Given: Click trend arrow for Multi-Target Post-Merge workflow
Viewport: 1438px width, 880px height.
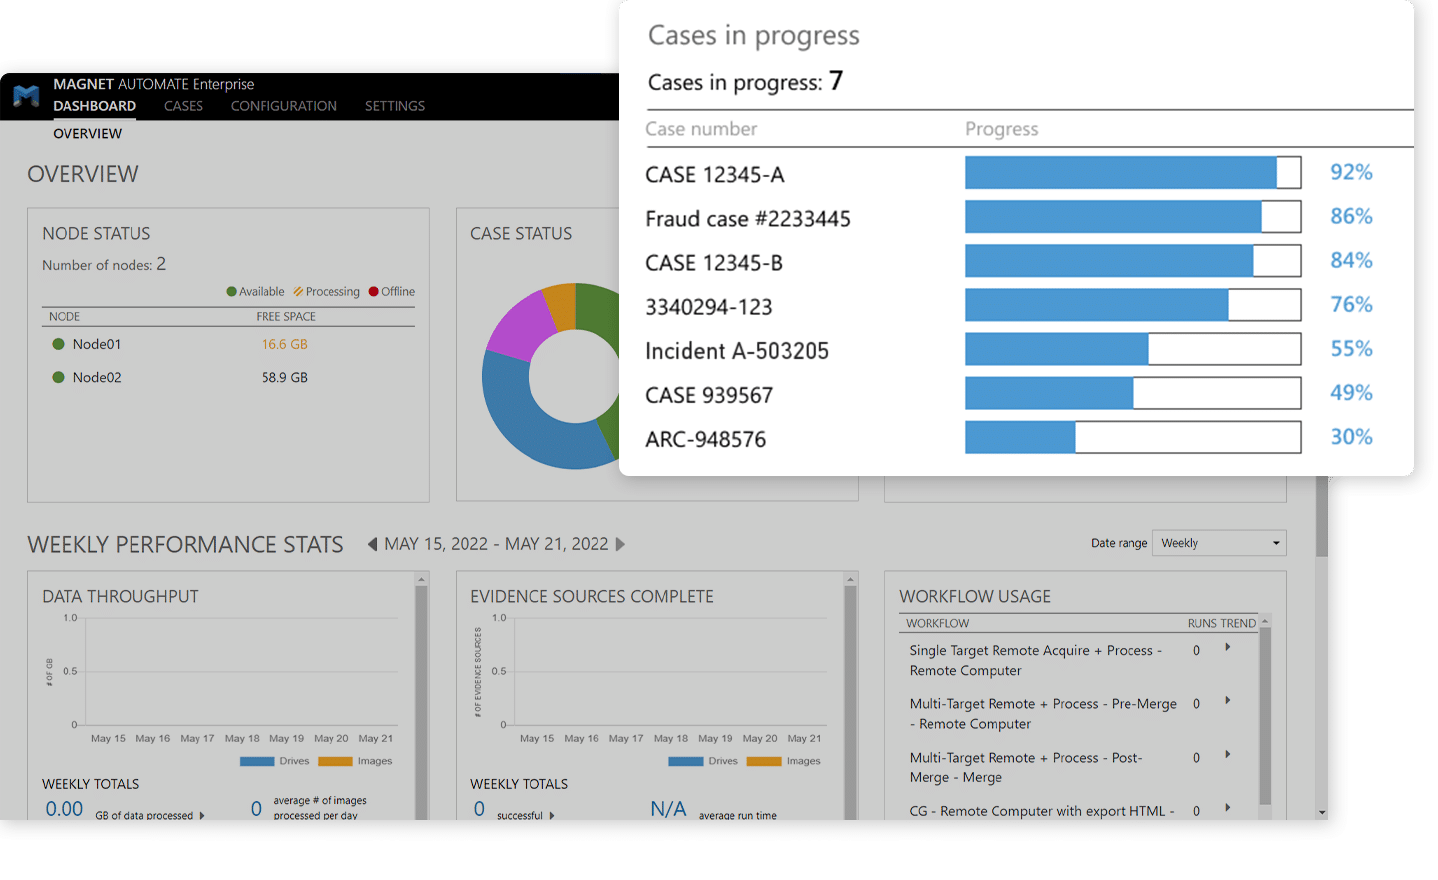Looking at the screenshot, I should (1227, 755).
